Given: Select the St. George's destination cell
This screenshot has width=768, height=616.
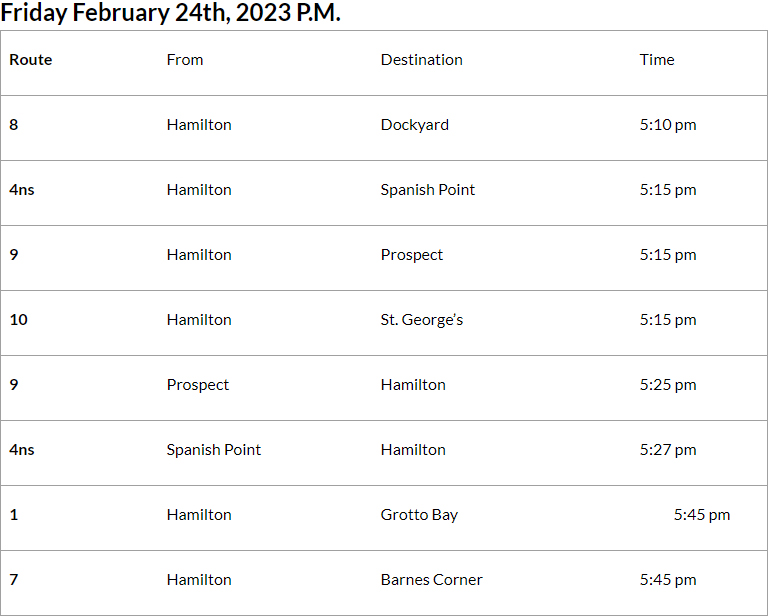Looking at the screenshot, I should pyautogui.click(x=421, y=320).
